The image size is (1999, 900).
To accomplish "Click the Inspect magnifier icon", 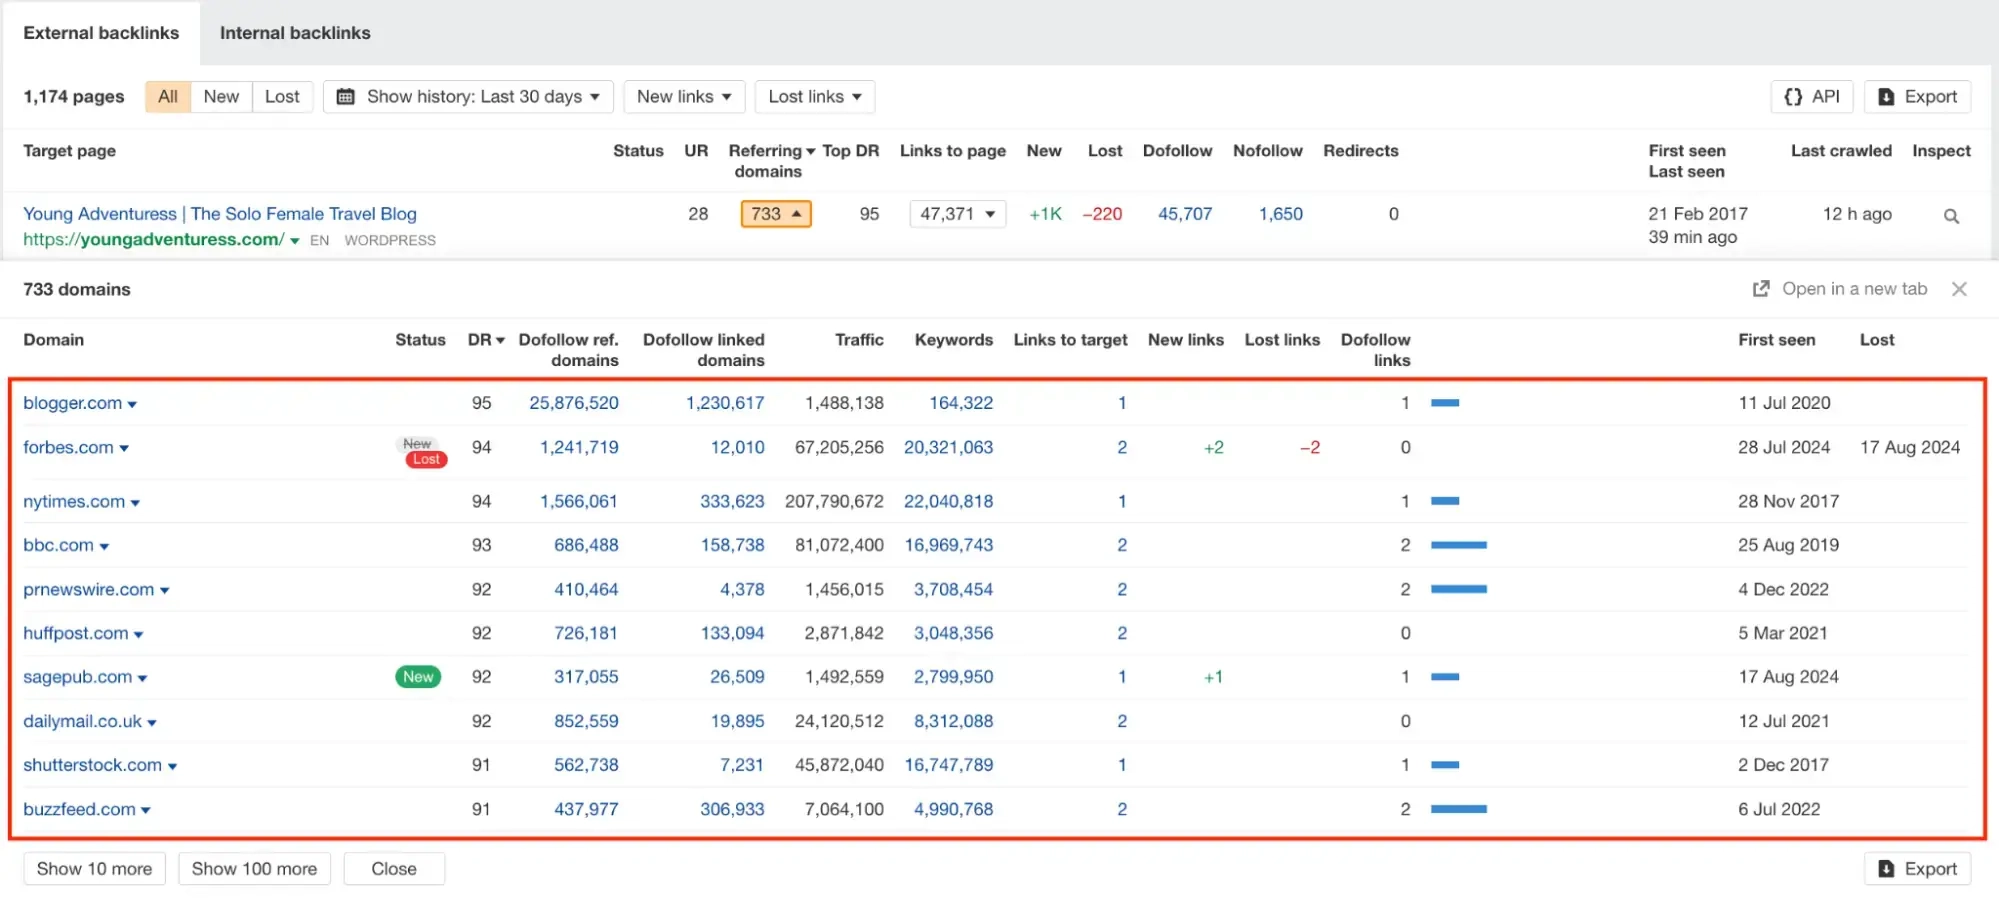I will click(1950, 216).
